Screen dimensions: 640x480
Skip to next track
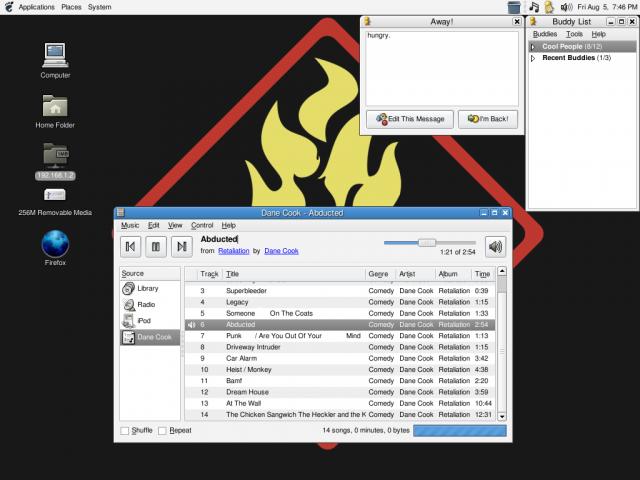(x=182, y=247)
